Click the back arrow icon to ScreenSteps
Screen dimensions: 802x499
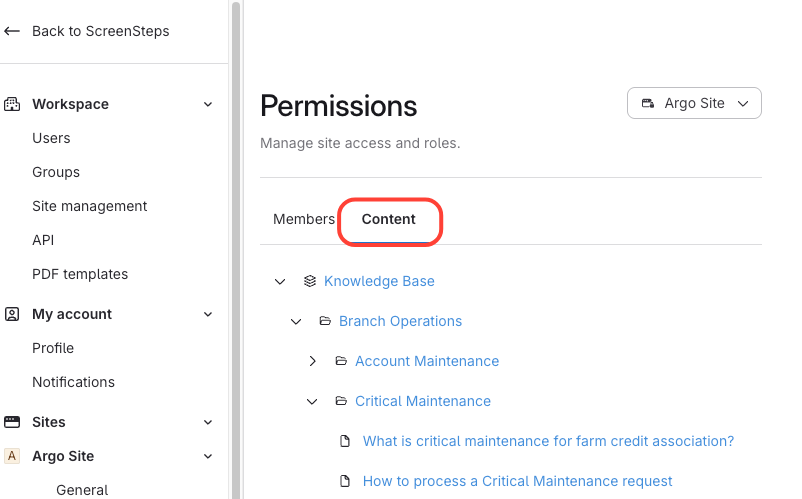click(12, 31)
